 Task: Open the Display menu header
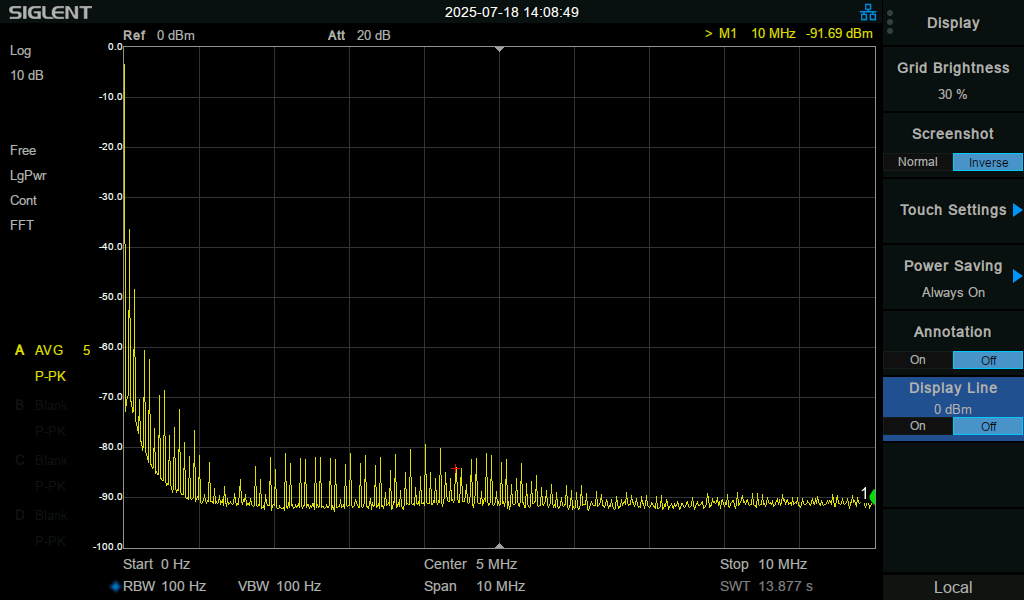coord(953,23)
